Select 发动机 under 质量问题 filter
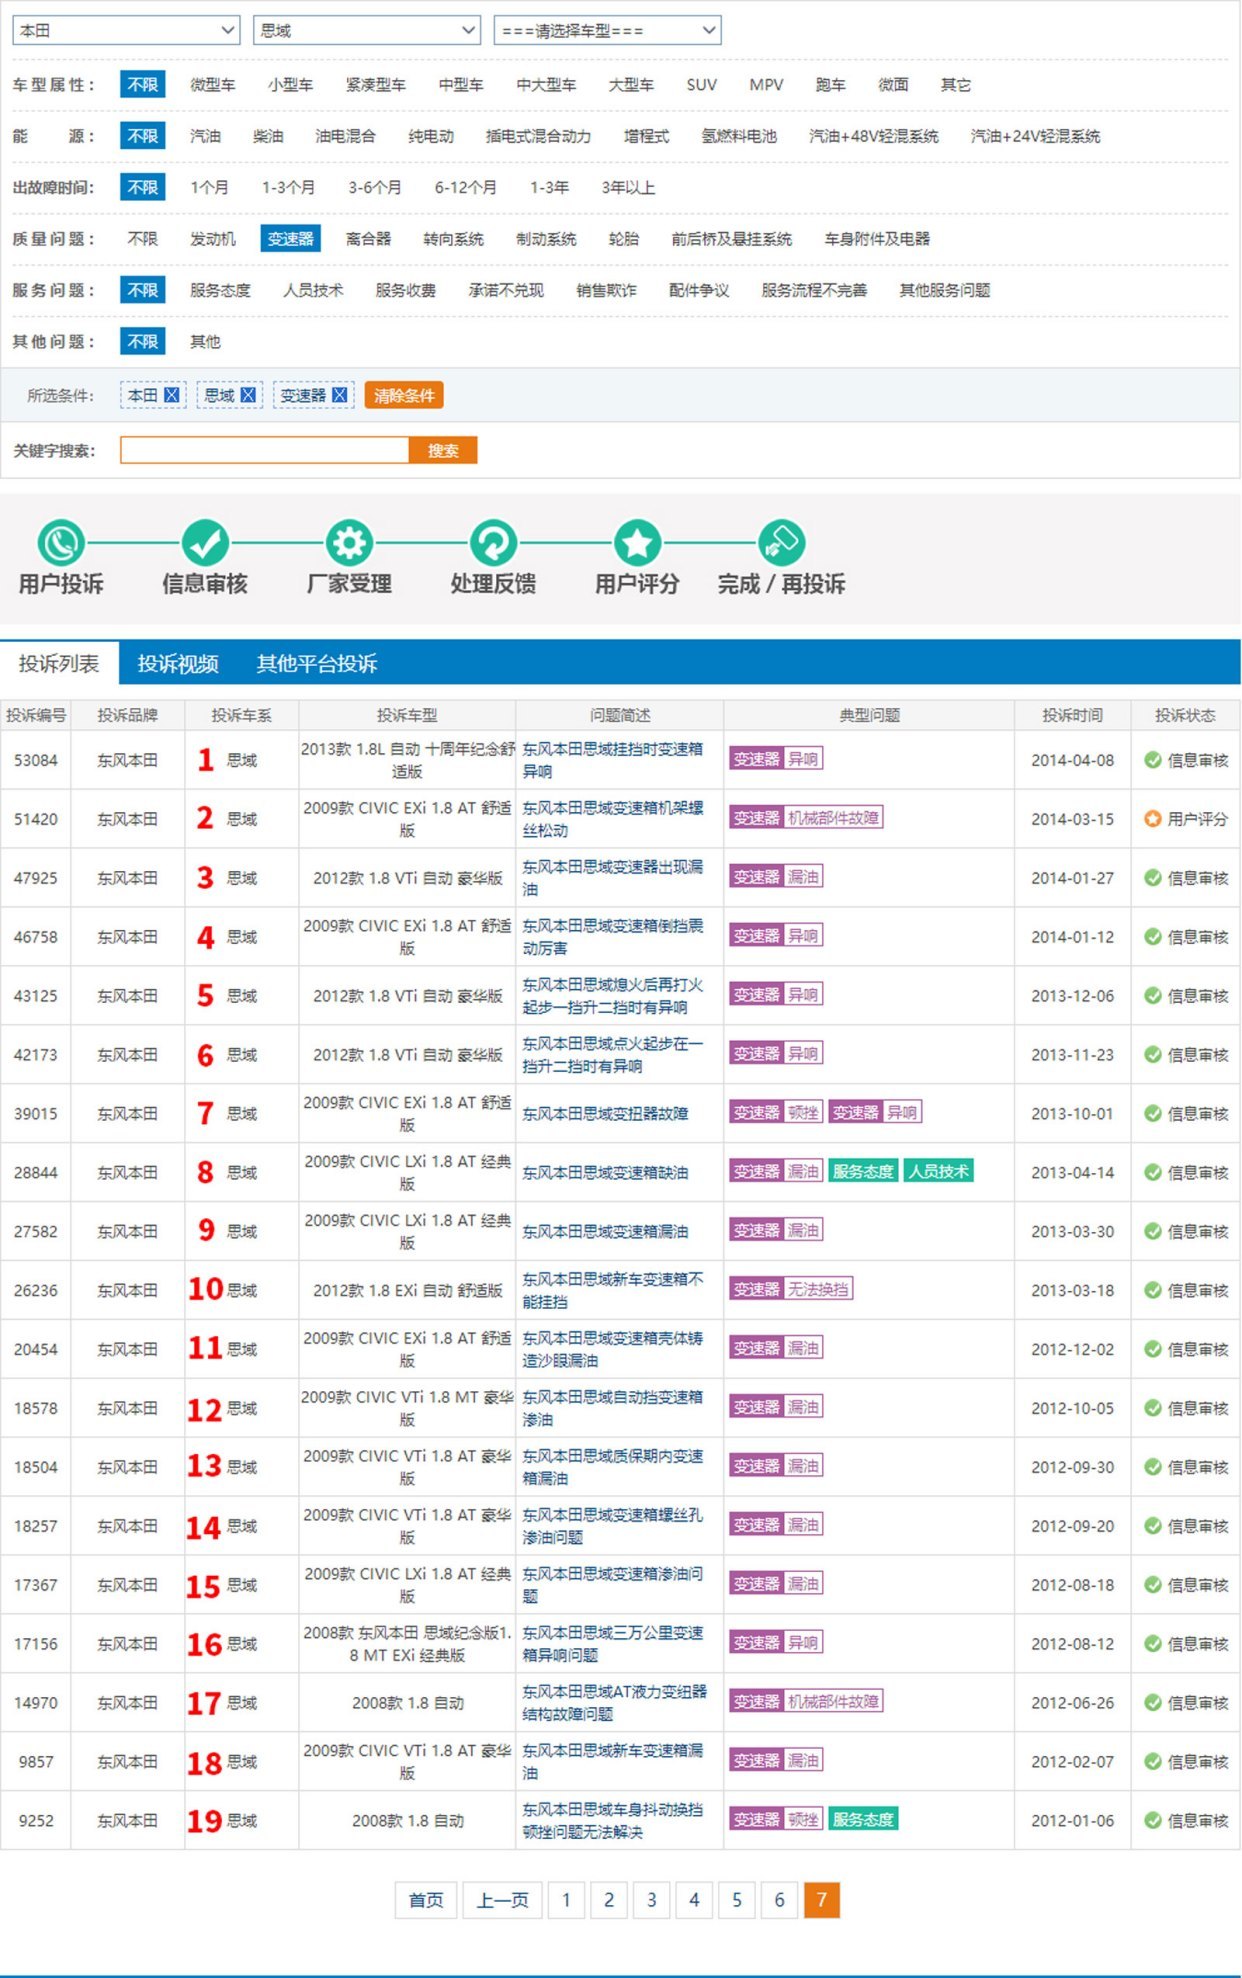 tap(213, 239)
